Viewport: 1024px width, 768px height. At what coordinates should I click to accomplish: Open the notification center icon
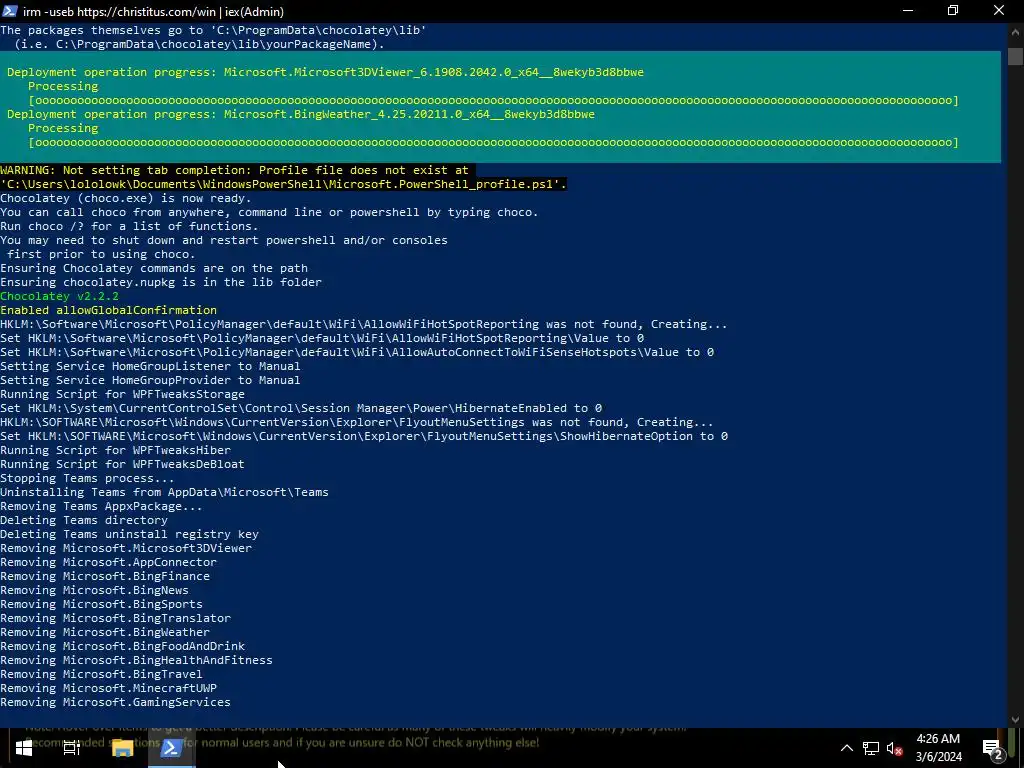click(992, 748)
